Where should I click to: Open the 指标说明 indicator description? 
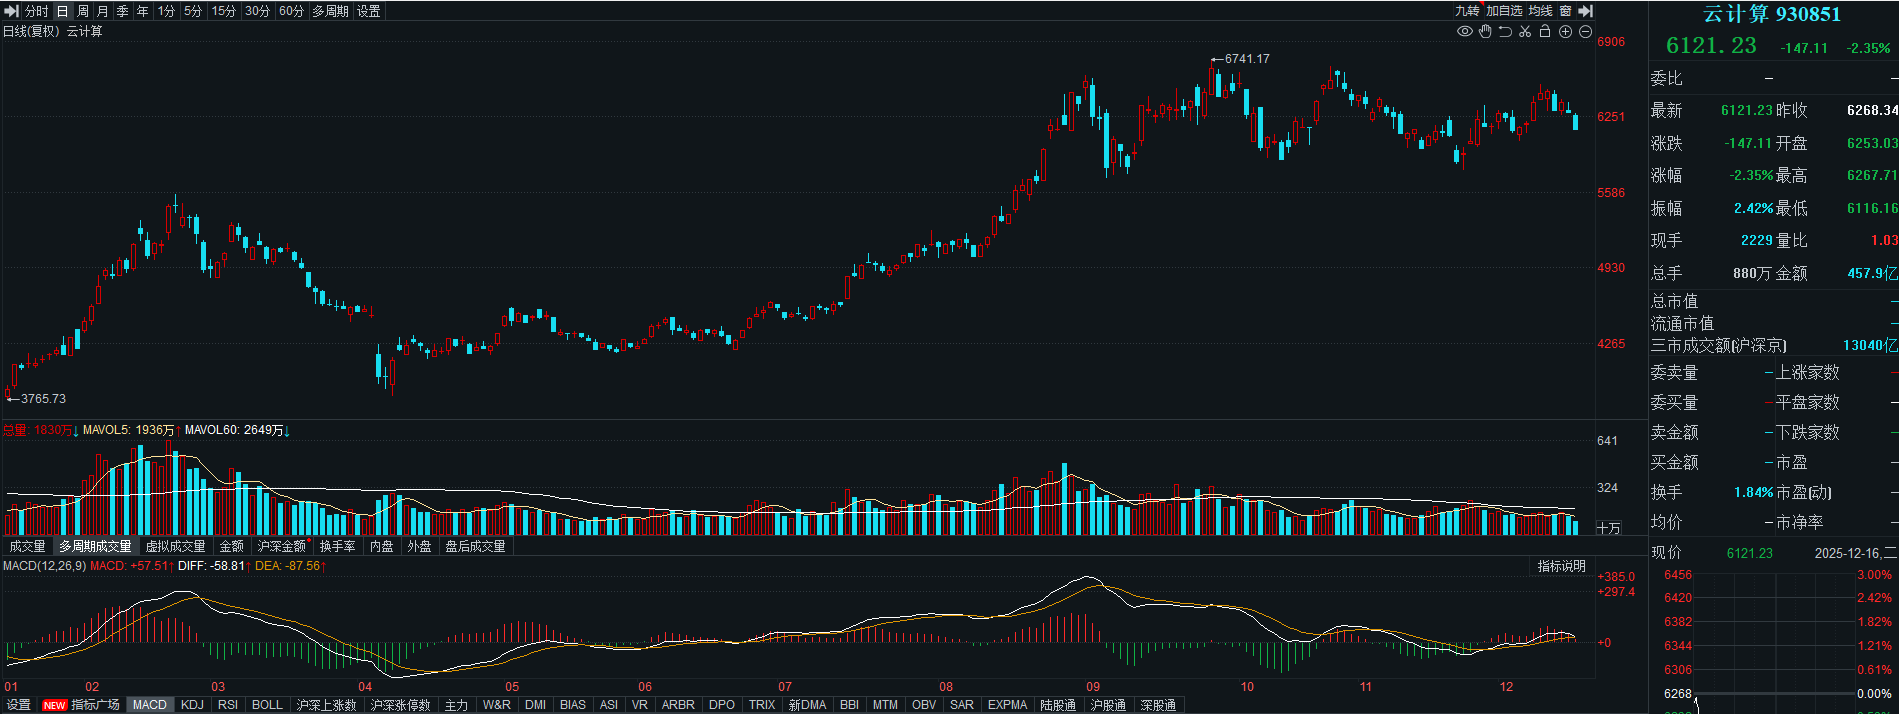point(1561,566)
